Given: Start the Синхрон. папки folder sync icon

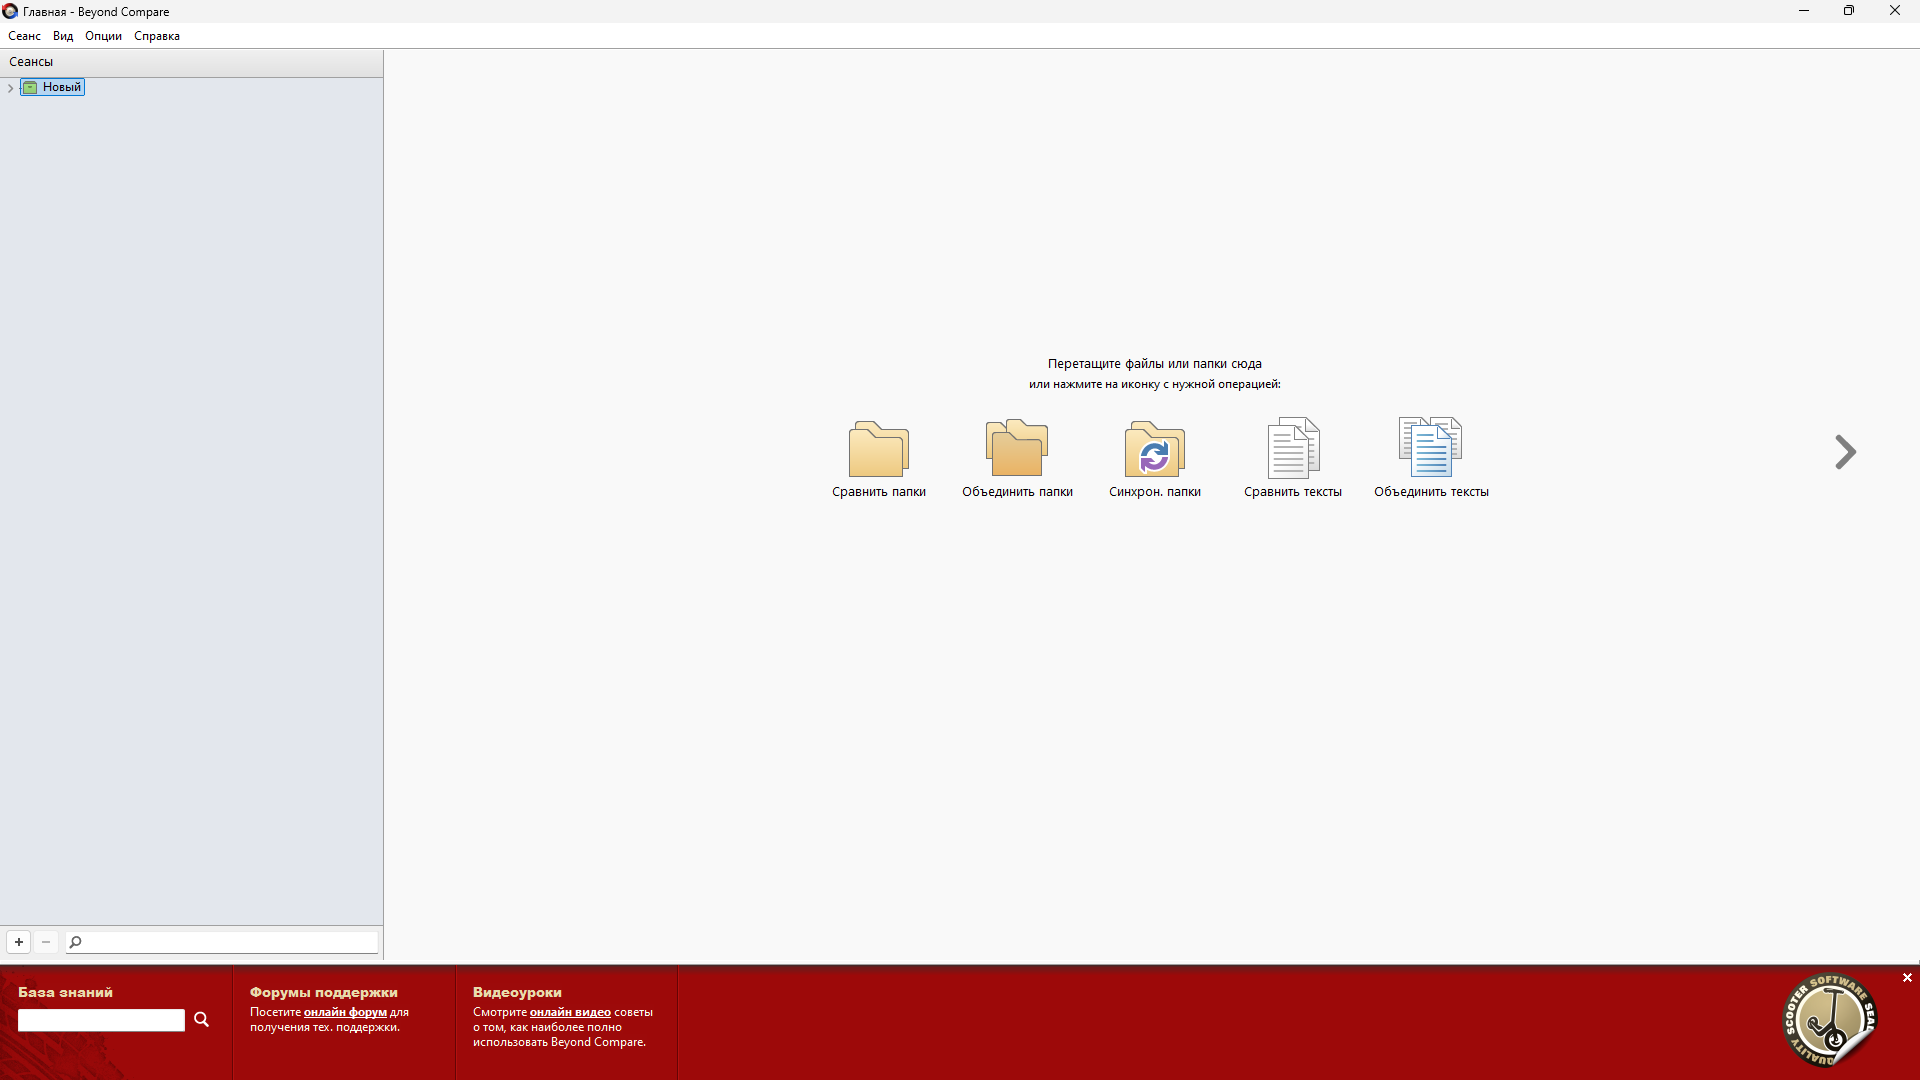Looking at the screenshot, I should point(1154,449).
